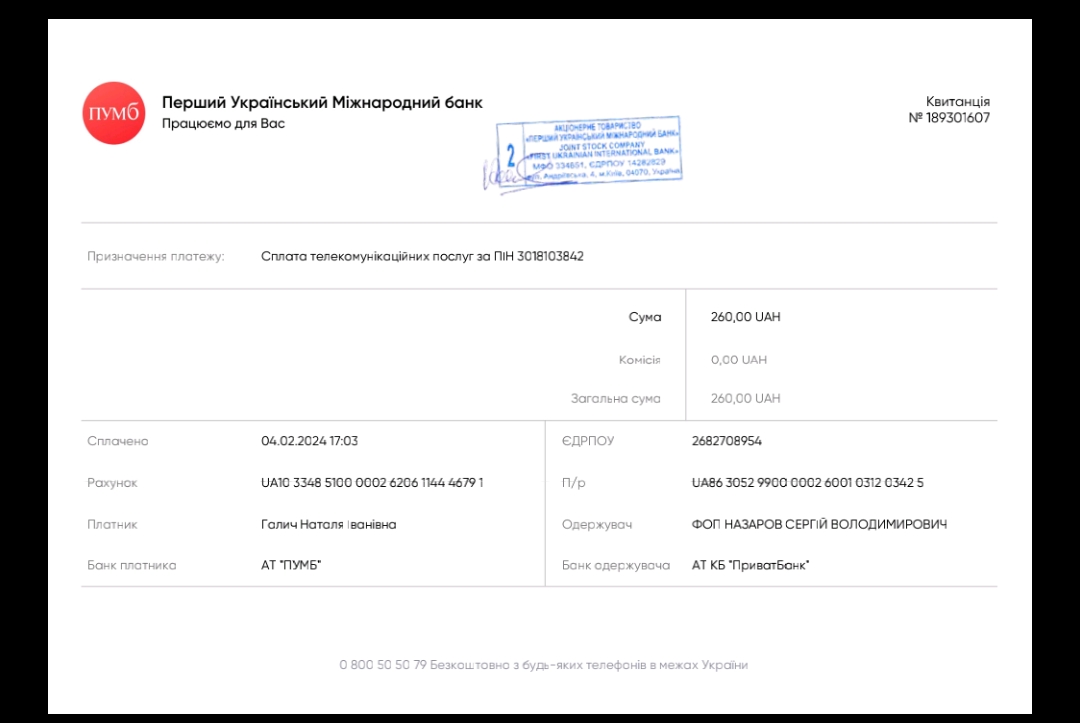This screenshot has height=723, width=1080.
Task: Click the 'Комісія' label
Action: tap(639, 359)
